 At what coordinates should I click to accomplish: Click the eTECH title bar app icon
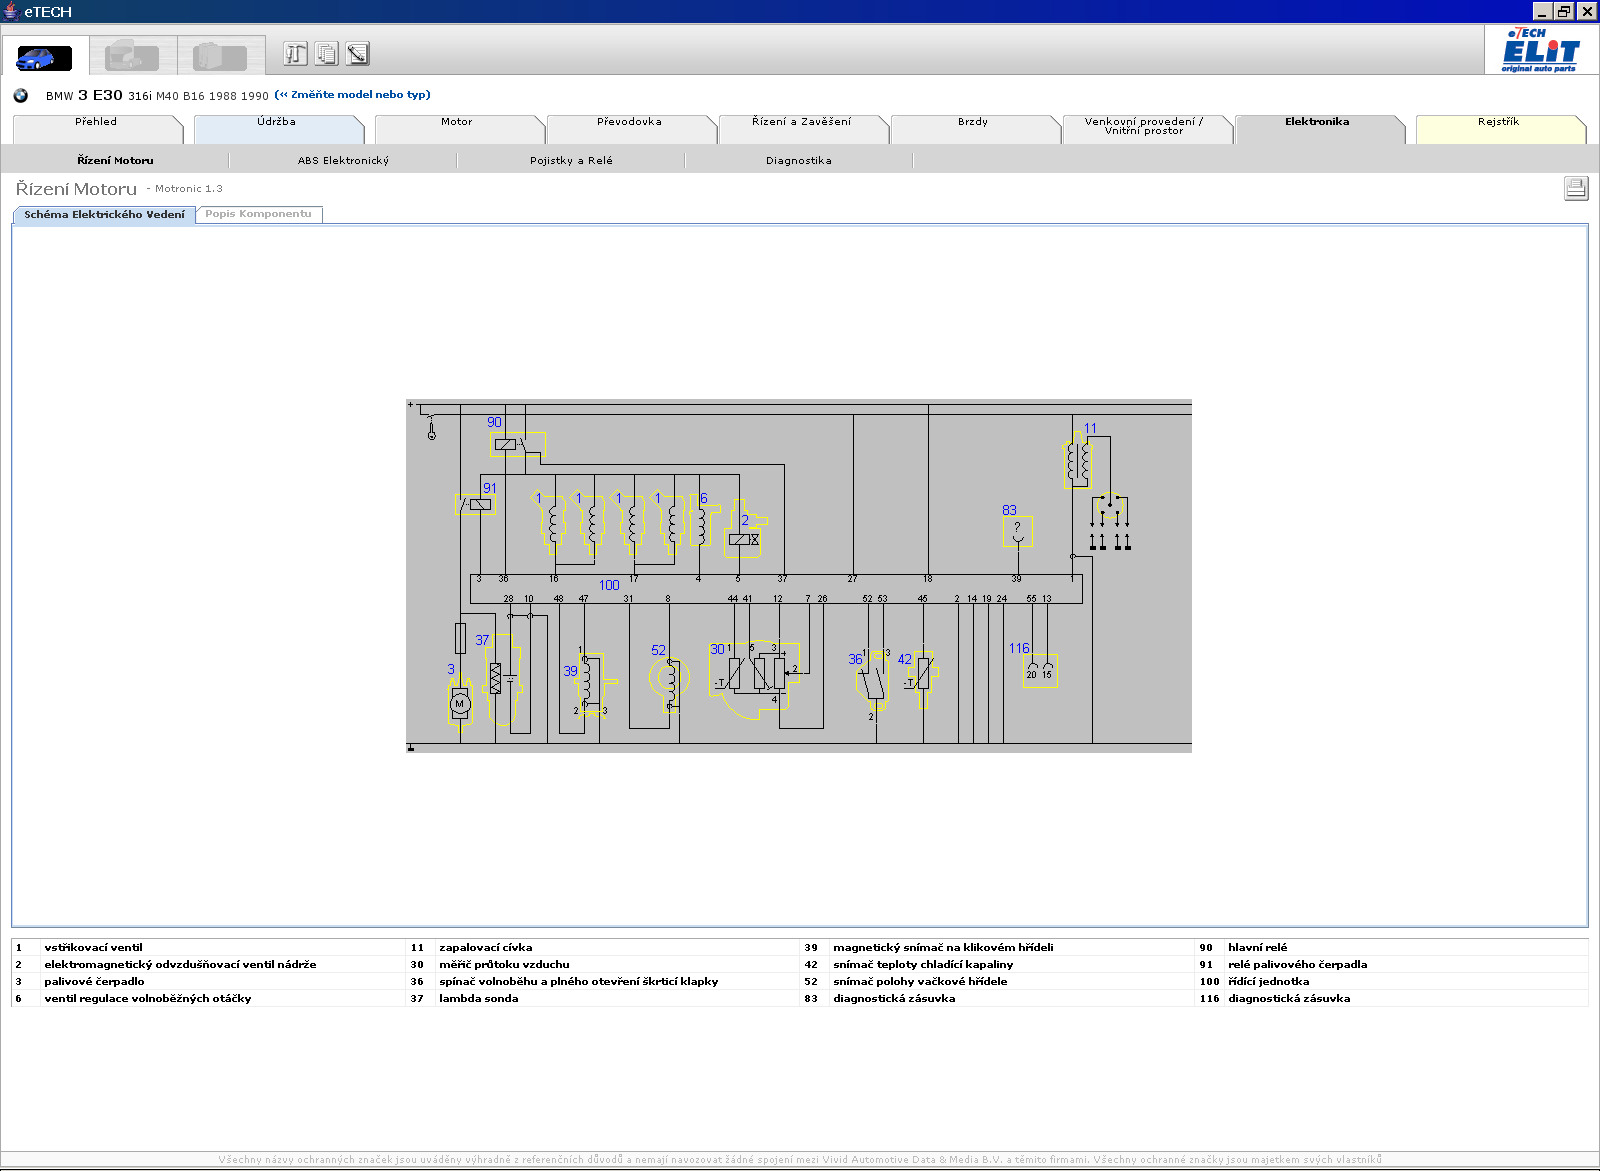tap(11, 11)
